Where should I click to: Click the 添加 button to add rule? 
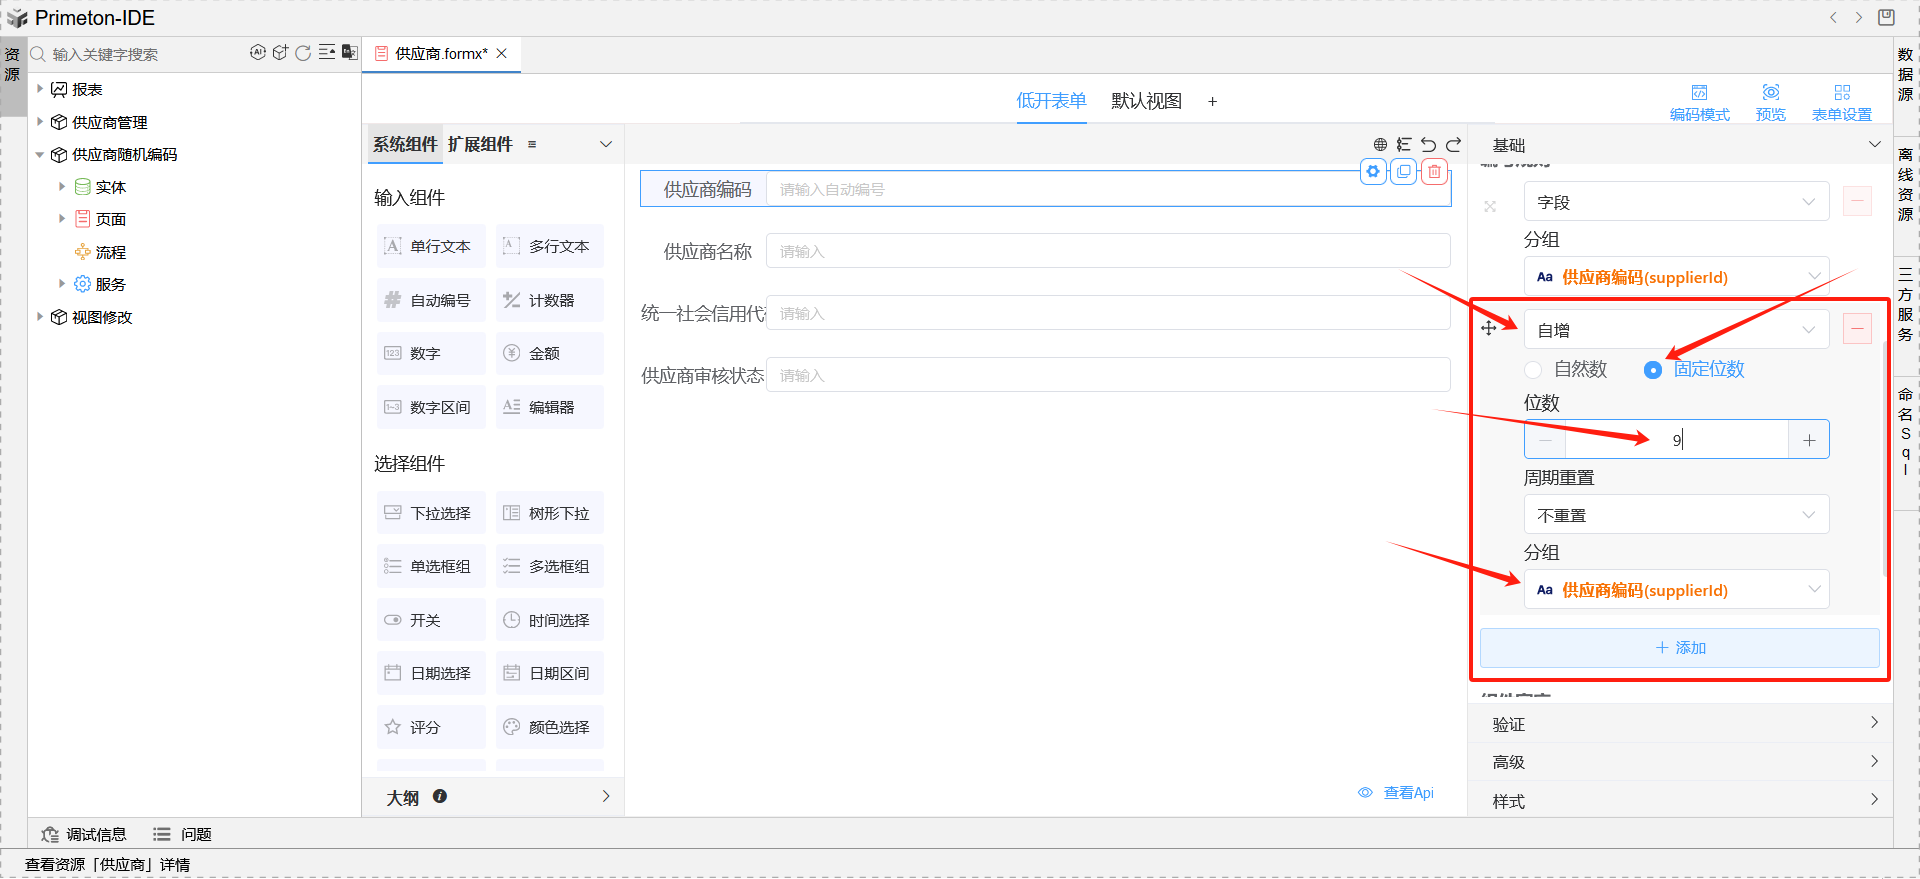pyautogui.click(x=1680, y=648)
